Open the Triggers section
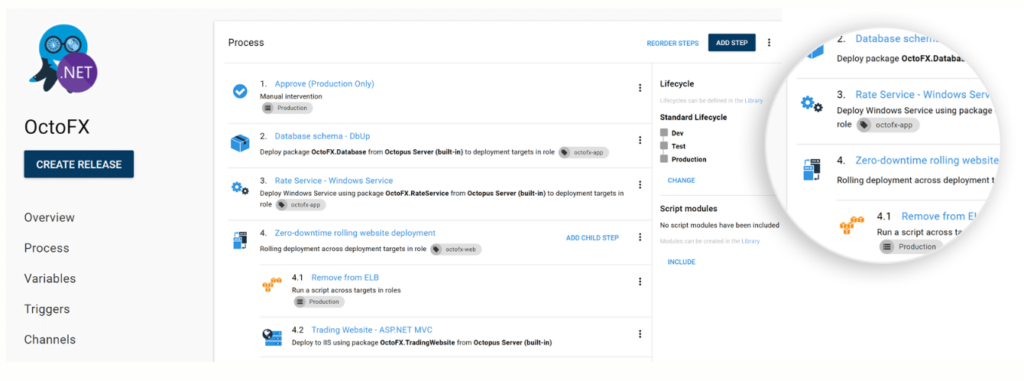Viewport: 1024px width, 381px height. coord(47,309)
